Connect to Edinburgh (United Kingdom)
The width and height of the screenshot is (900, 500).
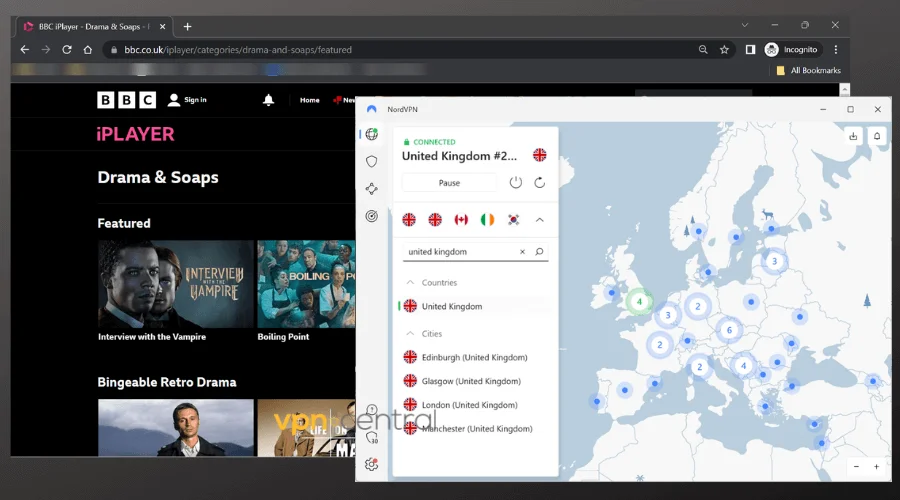[x=475, y=357]
